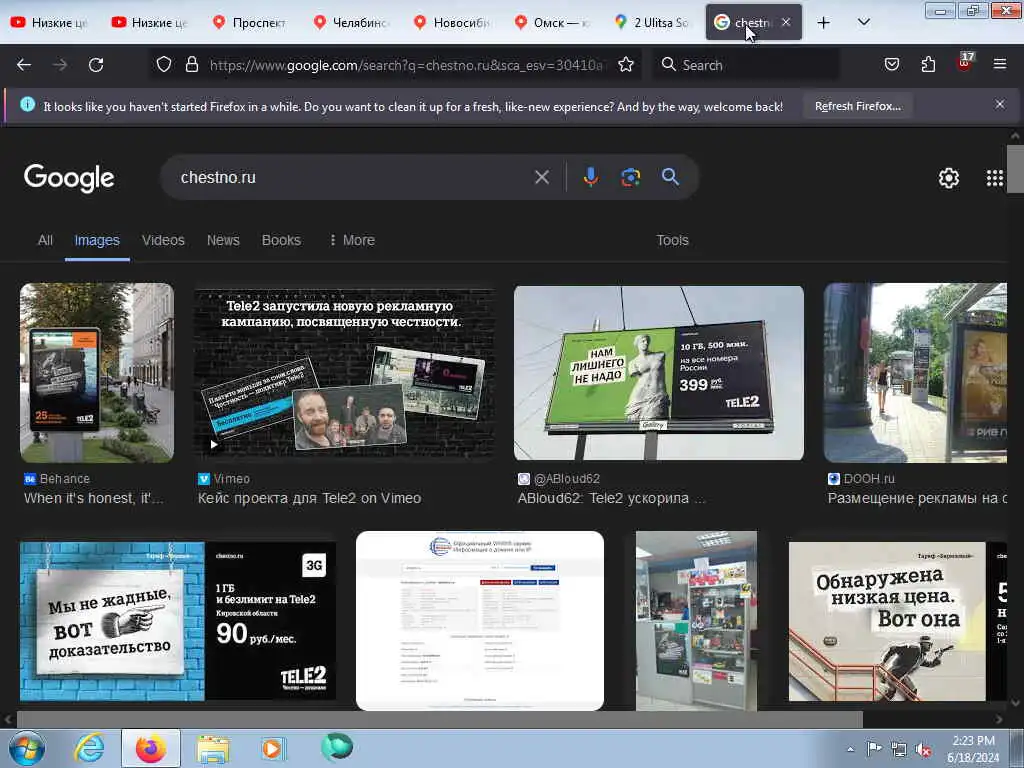The image size is (1024, 768).
Task: Open the clock showing 2:23 PM
Action: point(973,749)
